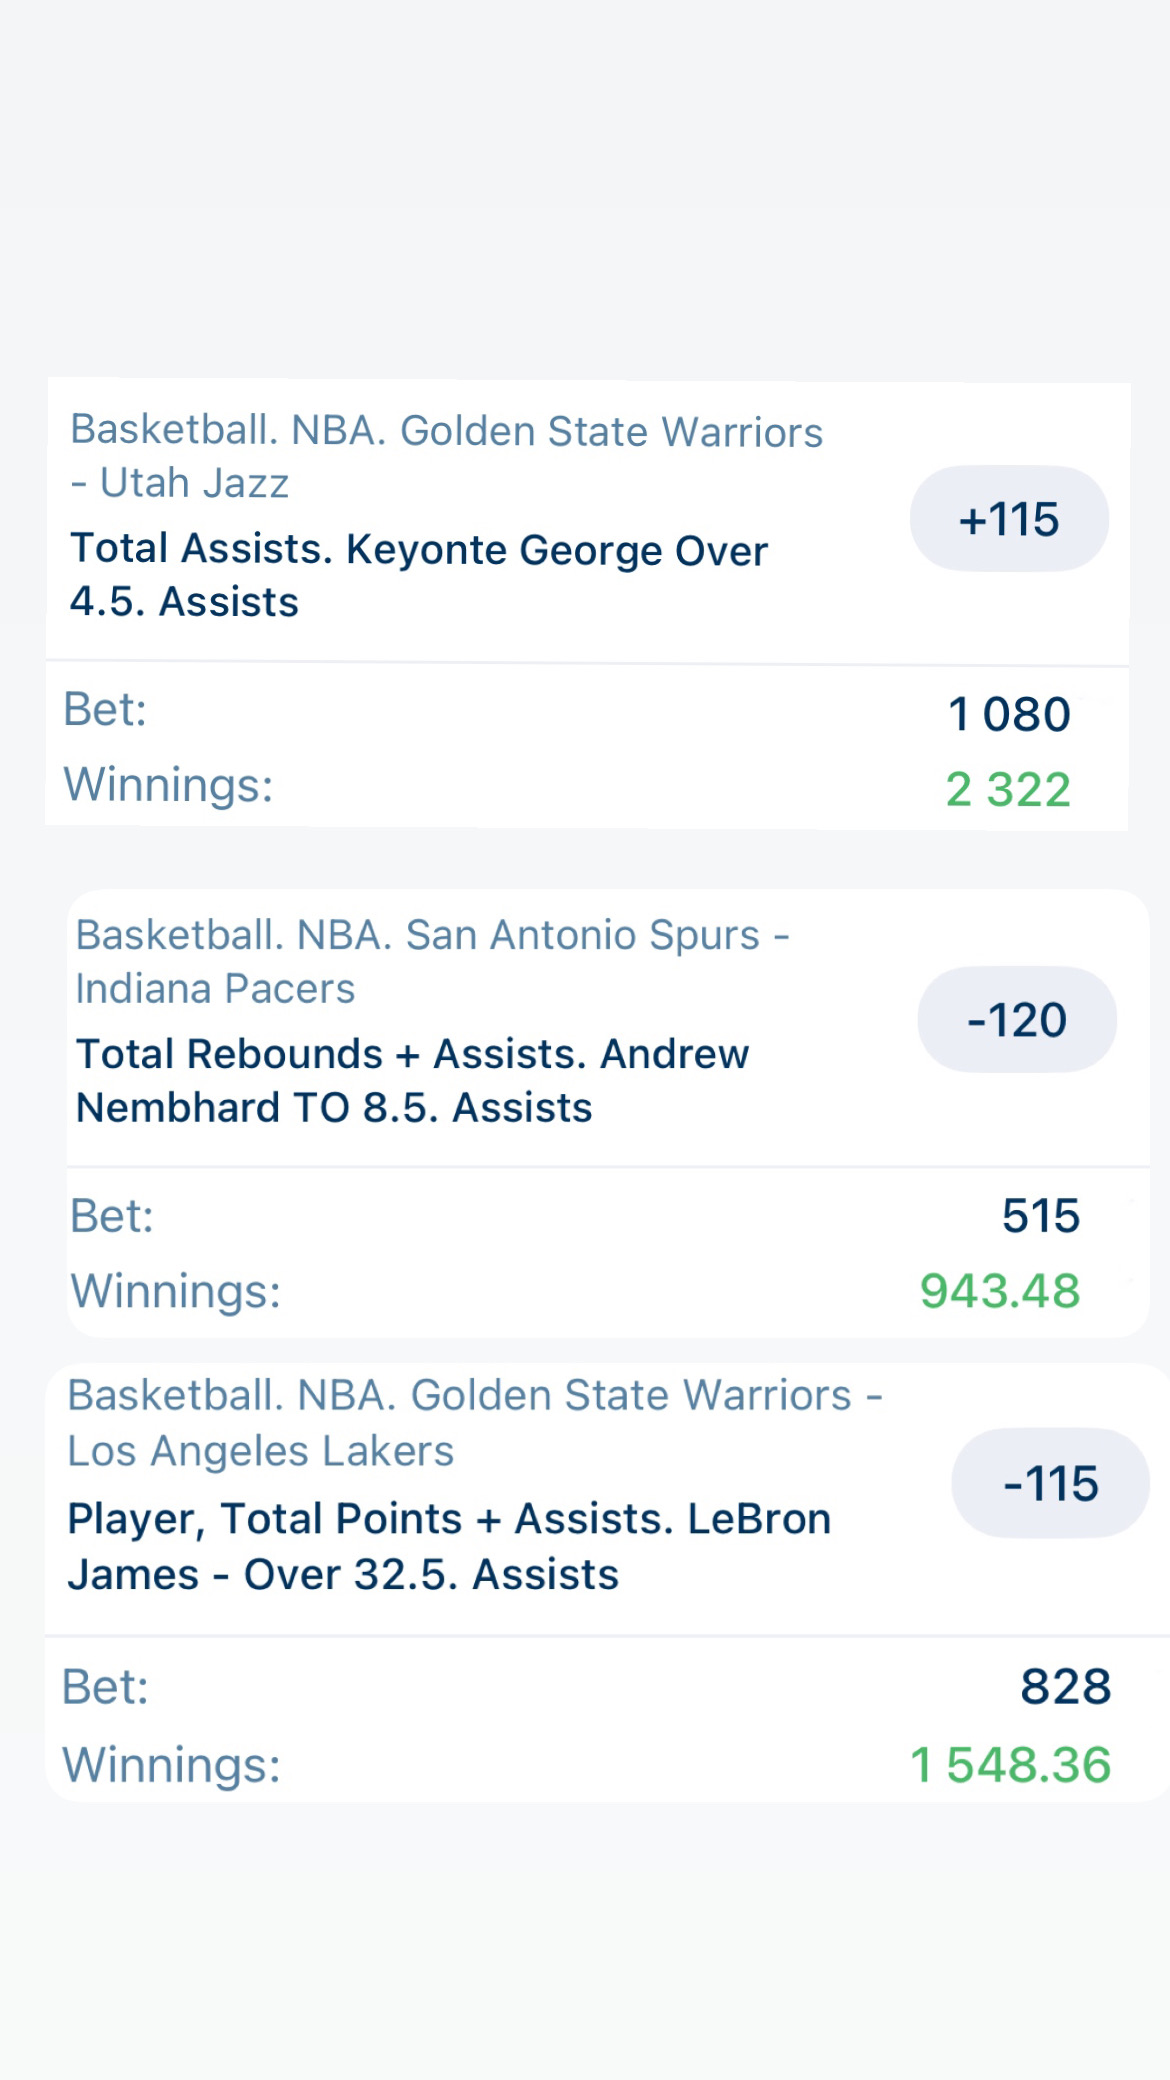Click the Winnings label on the Utah Jazz card
This screenshot has height=2080, width=1170.
coord(168,785)
